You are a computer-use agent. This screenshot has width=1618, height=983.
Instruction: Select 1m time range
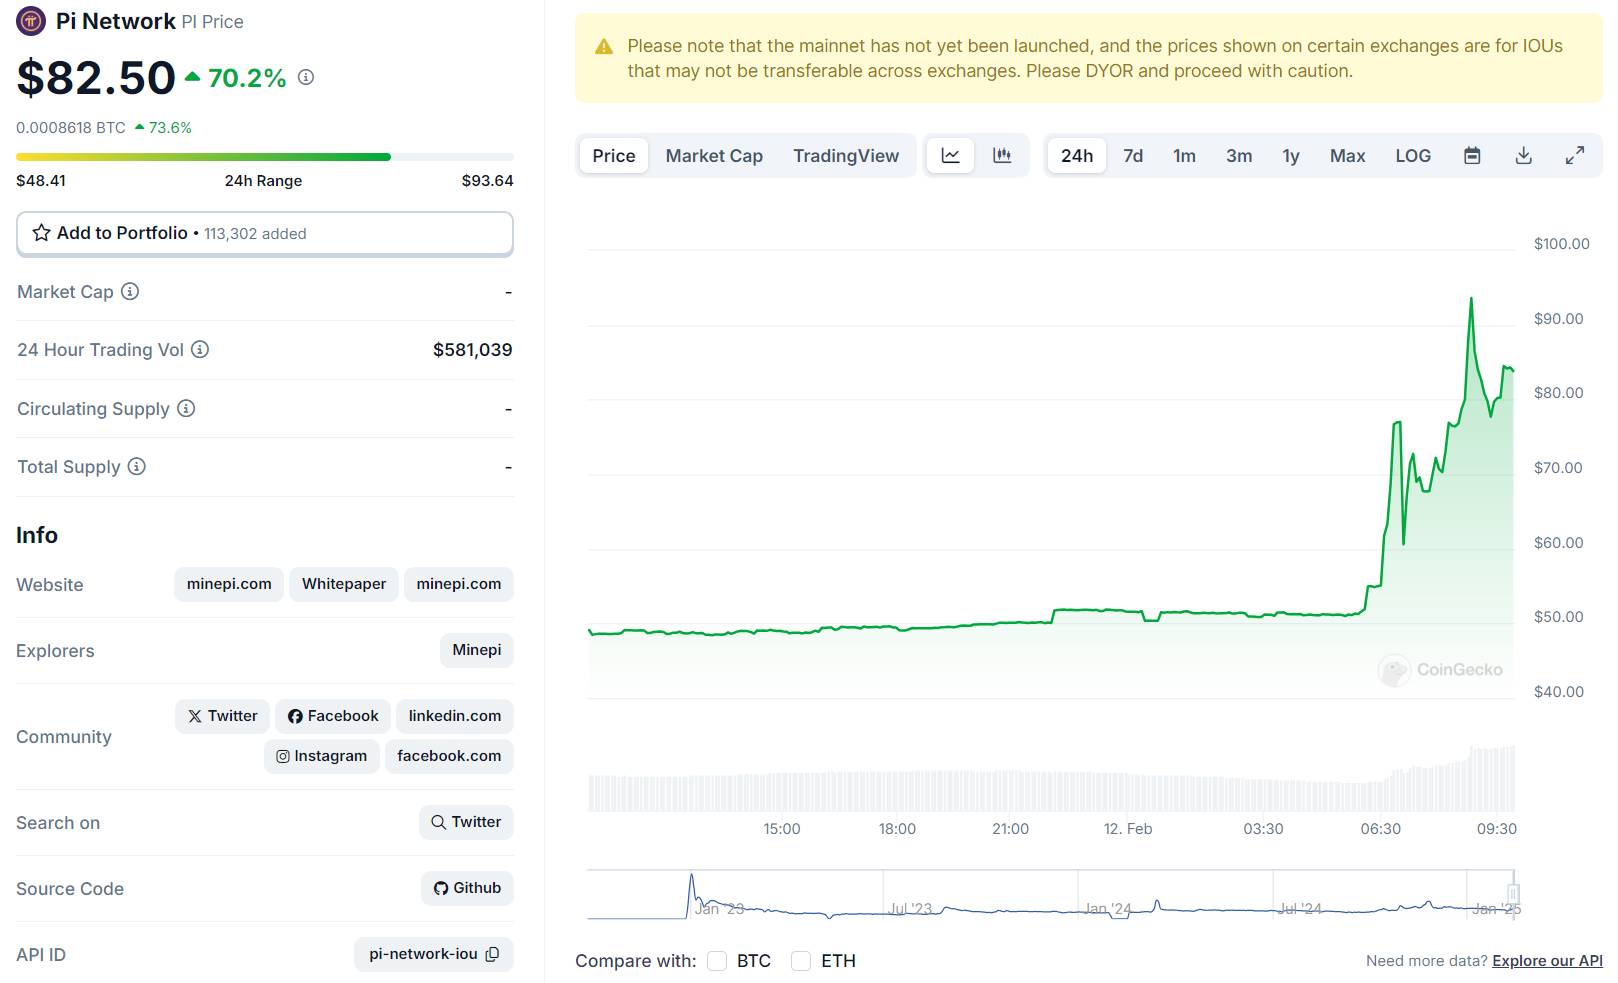point(1184,156)
